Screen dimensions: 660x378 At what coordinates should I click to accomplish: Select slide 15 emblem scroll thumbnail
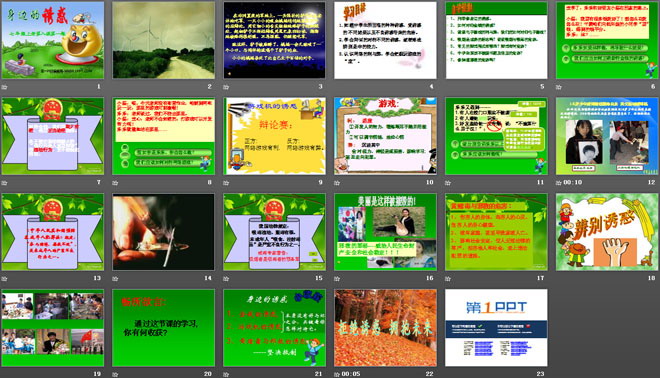274,232
